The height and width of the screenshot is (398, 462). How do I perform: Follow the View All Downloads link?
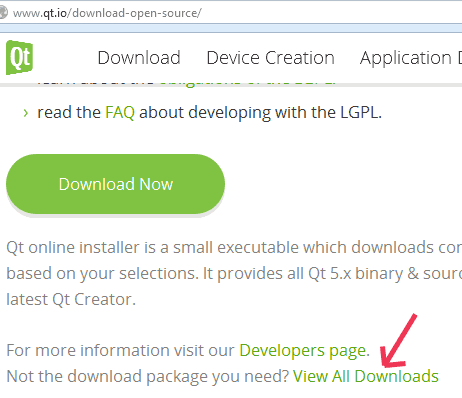click(366, 376)
